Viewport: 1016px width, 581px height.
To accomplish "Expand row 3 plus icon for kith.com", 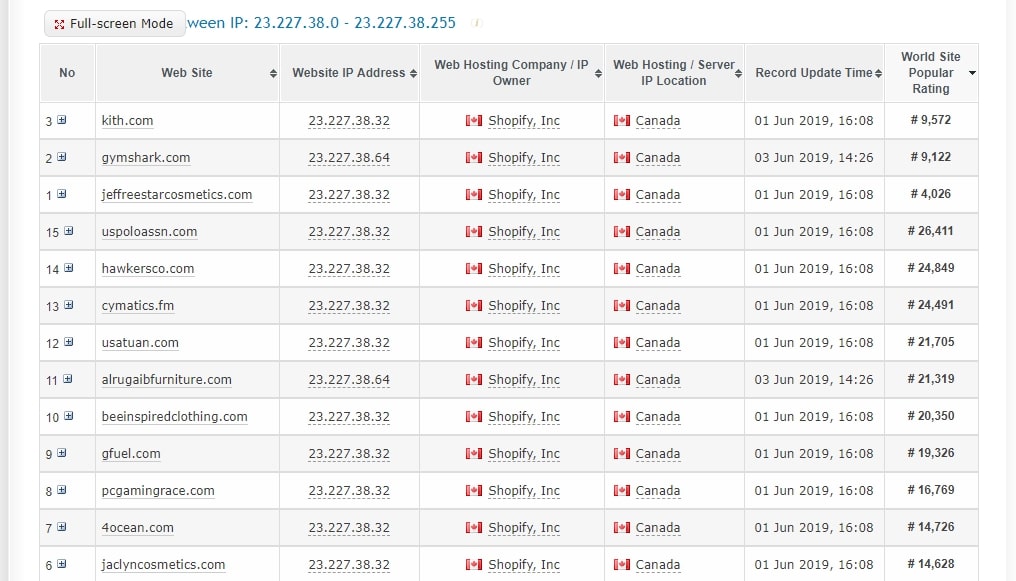I will pyautogui.click(x=62, y=120).
